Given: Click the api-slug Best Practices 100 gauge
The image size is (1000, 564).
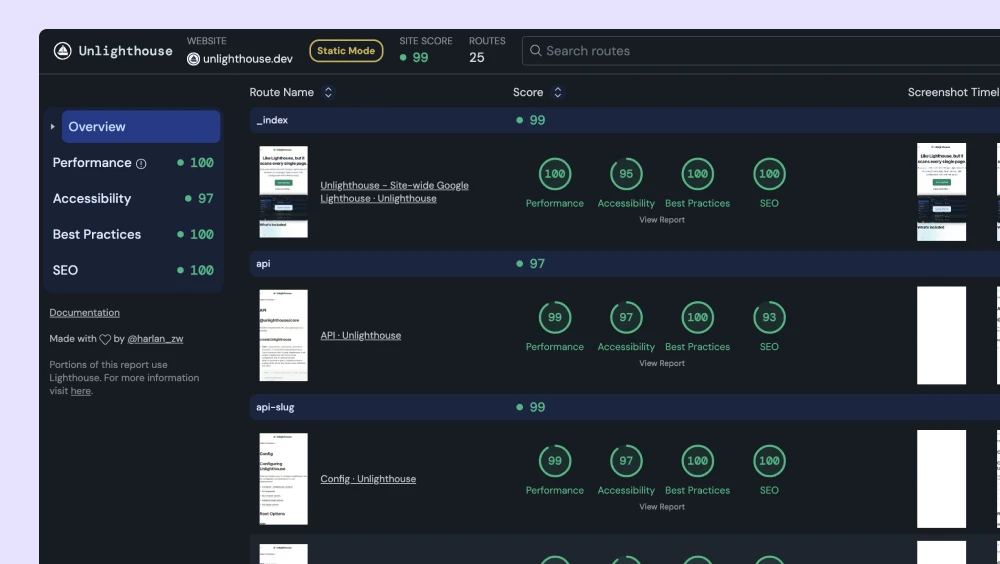Looking at the screenshot, I should [x=698, y=461].
